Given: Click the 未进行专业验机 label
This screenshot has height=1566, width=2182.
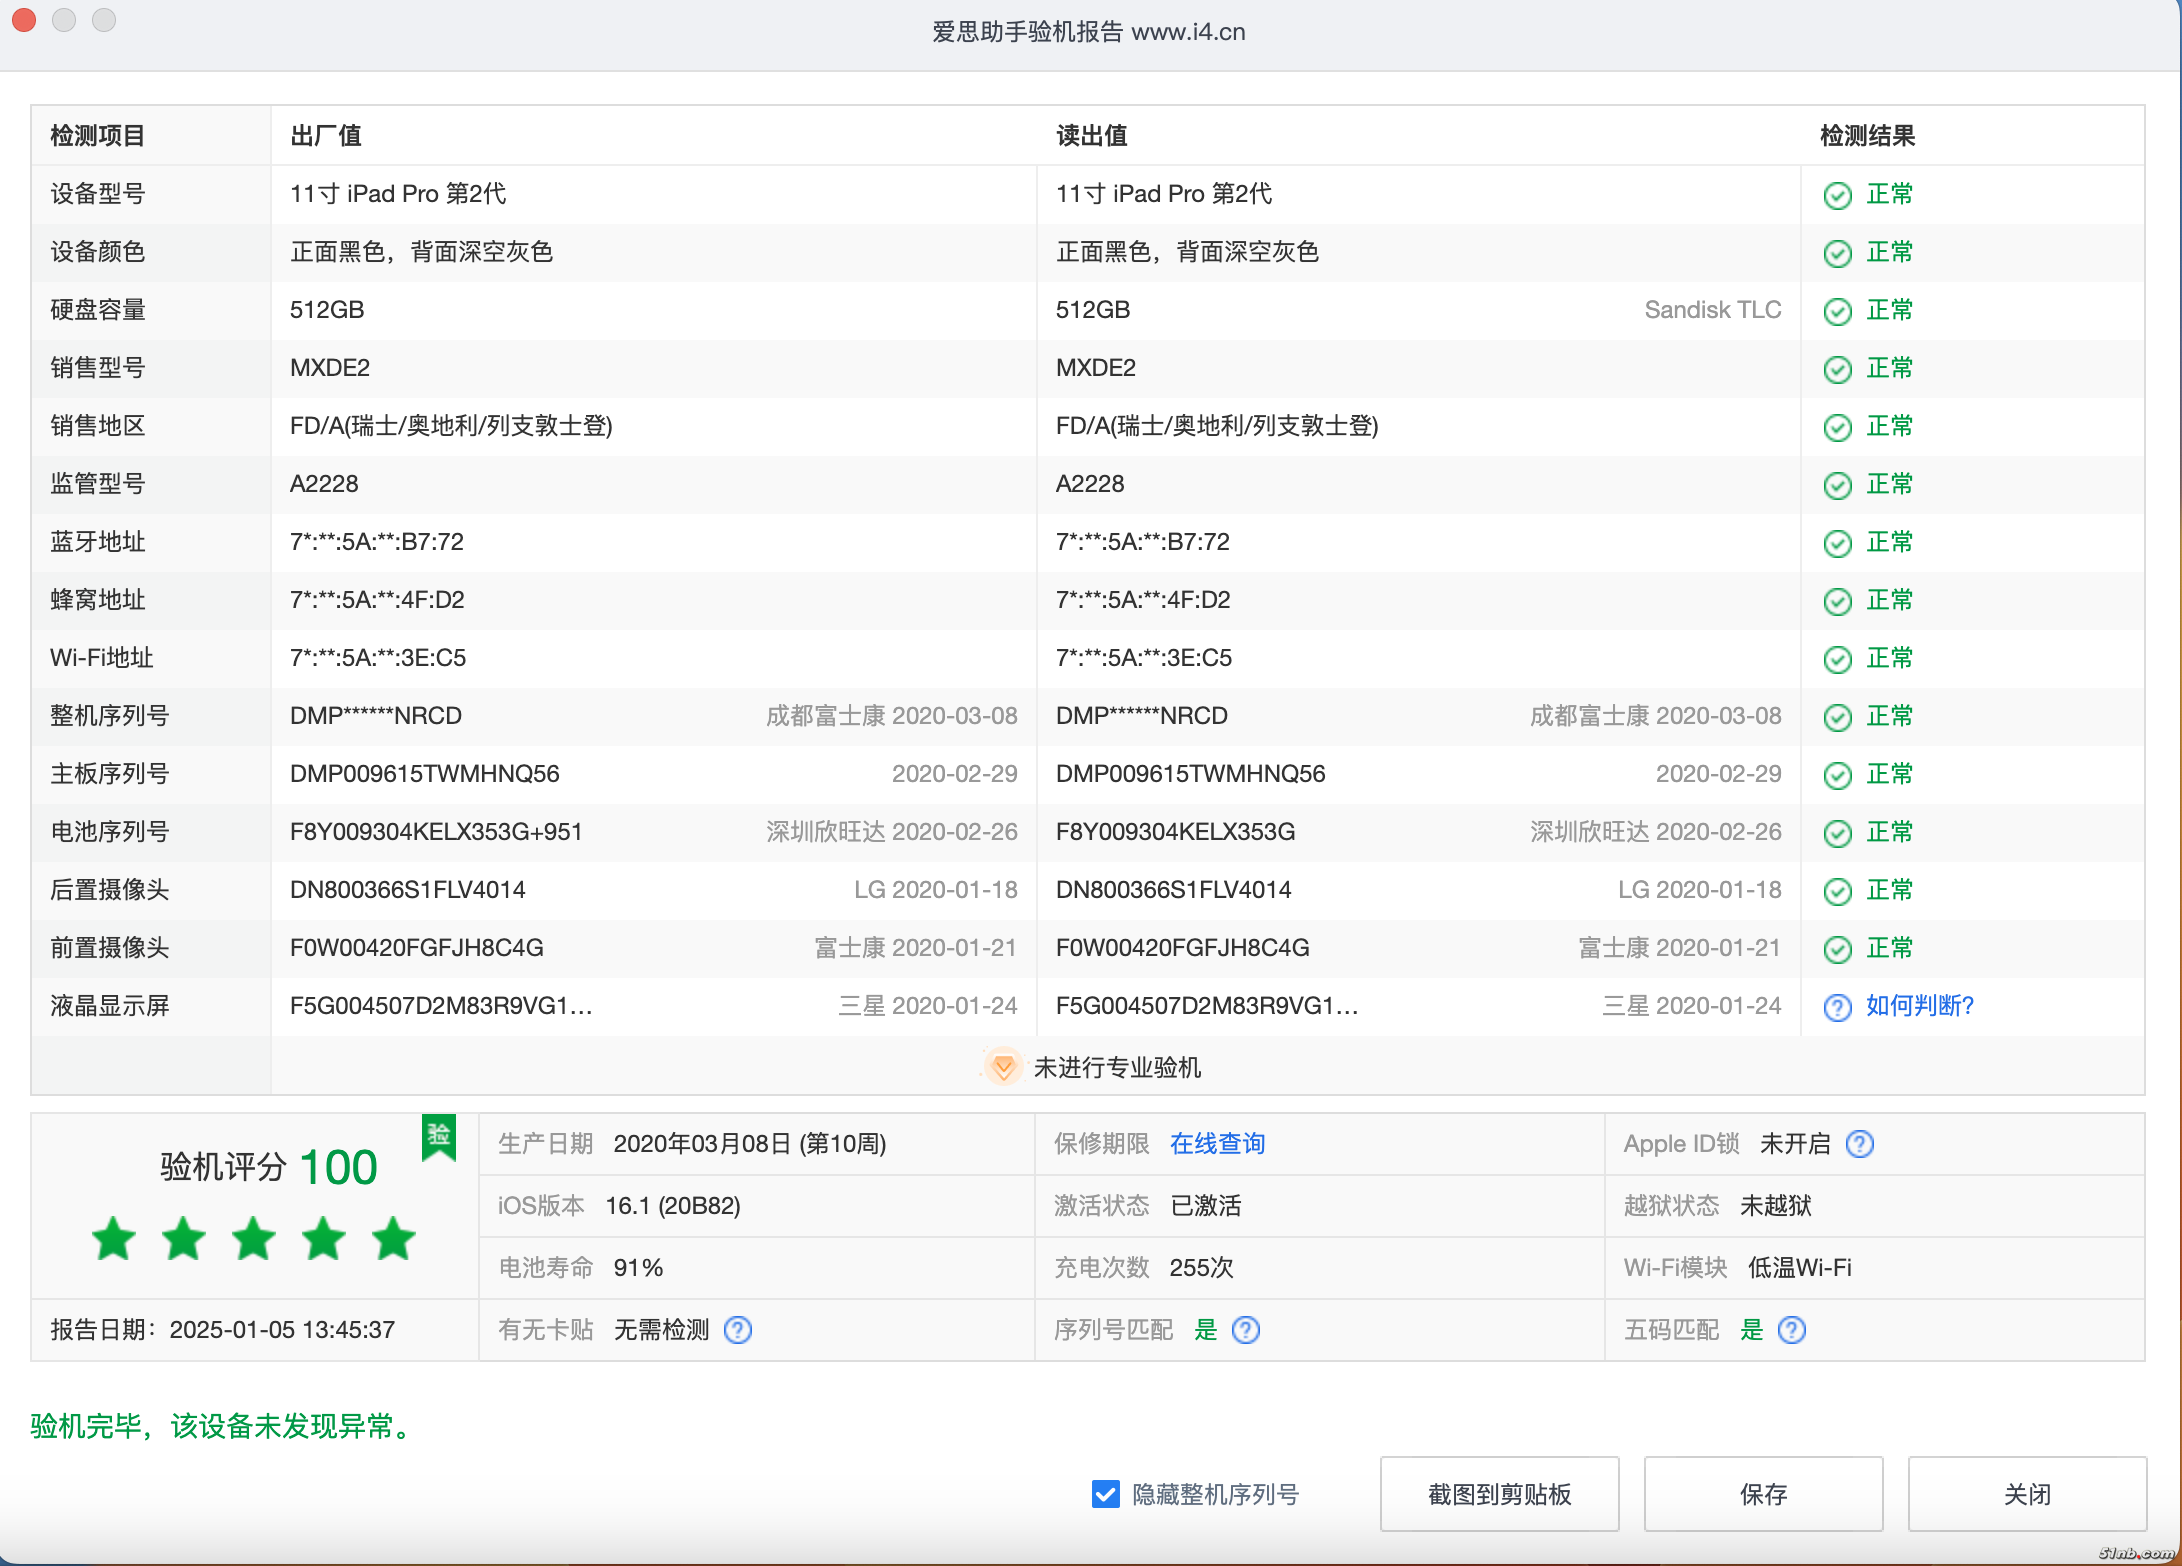Looking at the screenshot, I should click(1117, 1068).
